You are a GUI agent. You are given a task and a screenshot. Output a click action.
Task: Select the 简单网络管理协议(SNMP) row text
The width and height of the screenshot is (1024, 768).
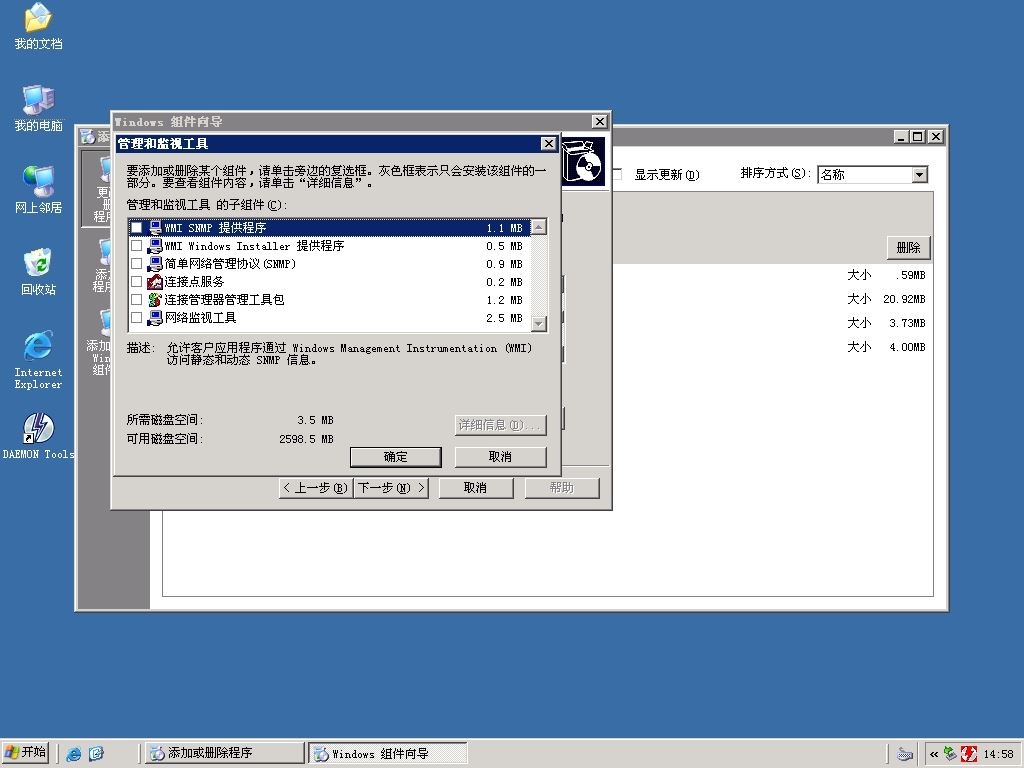(230, 264)
